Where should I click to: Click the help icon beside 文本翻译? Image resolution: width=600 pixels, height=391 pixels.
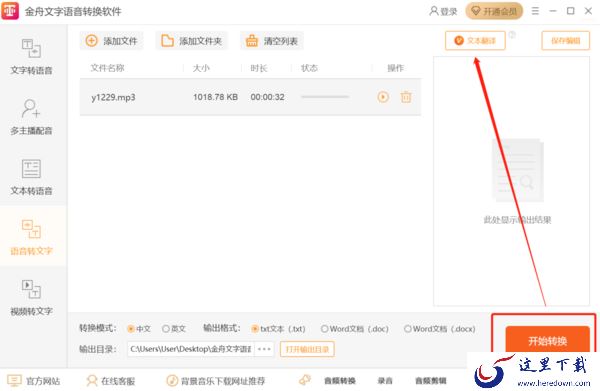pos(512,34)
